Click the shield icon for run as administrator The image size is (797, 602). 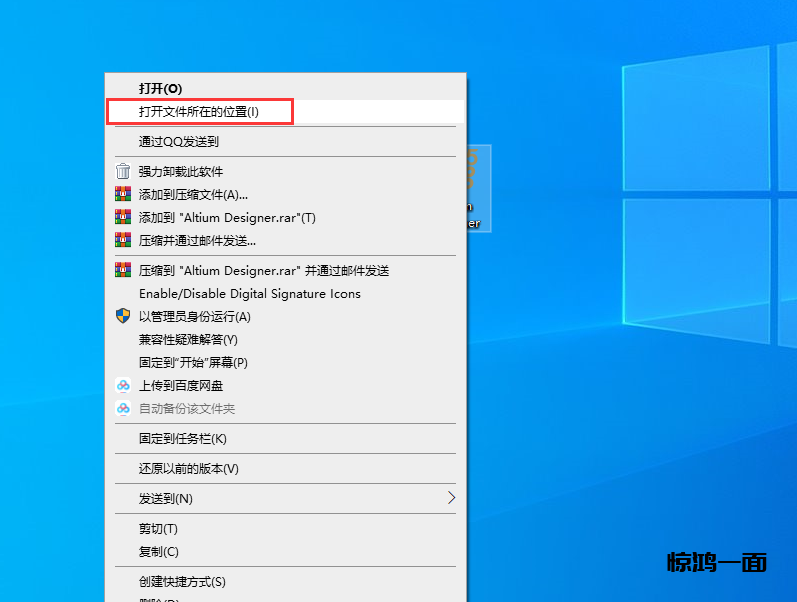(x=123, y=316)
